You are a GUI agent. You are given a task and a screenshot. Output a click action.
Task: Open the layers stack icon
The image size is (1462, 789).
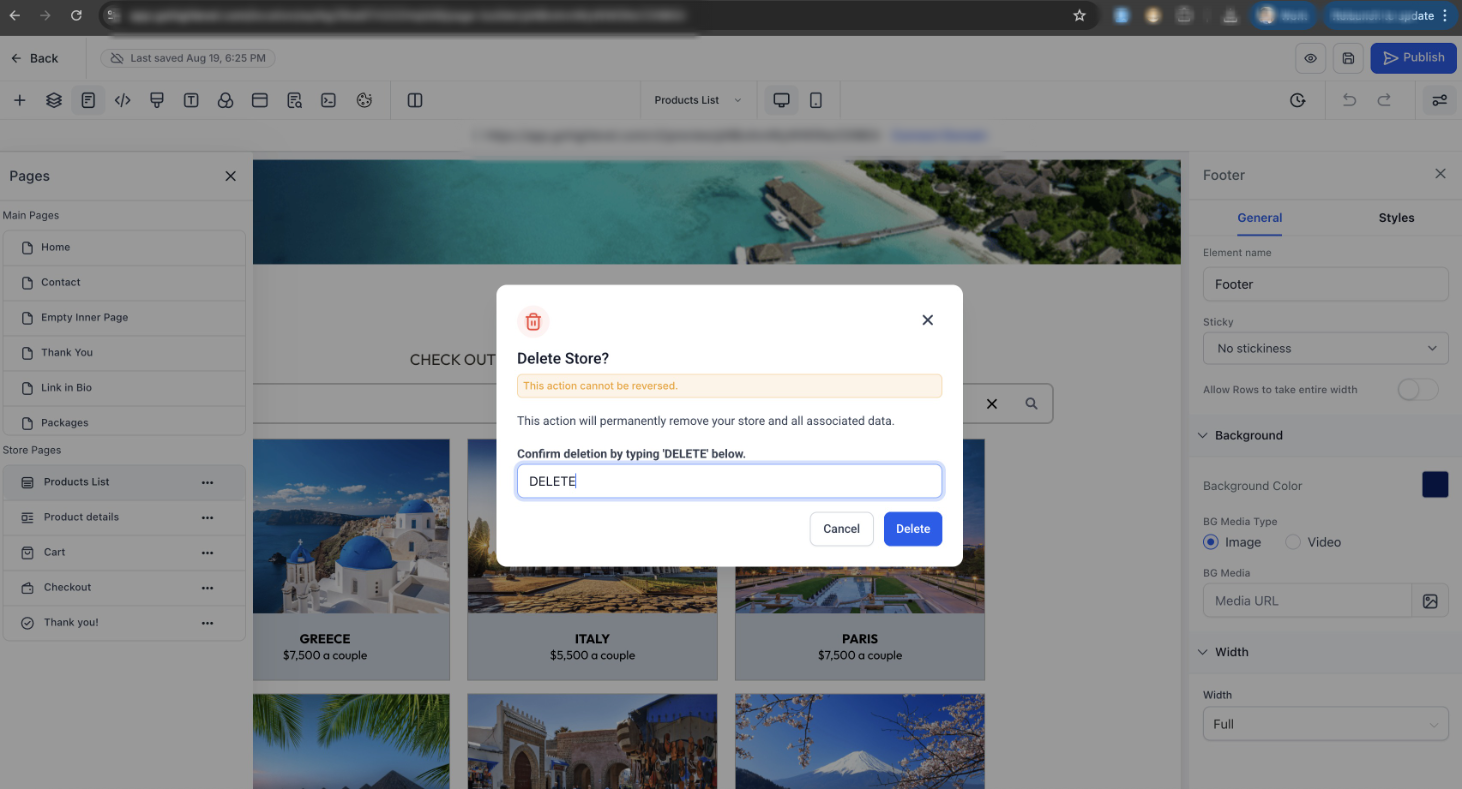pos(54,100)
